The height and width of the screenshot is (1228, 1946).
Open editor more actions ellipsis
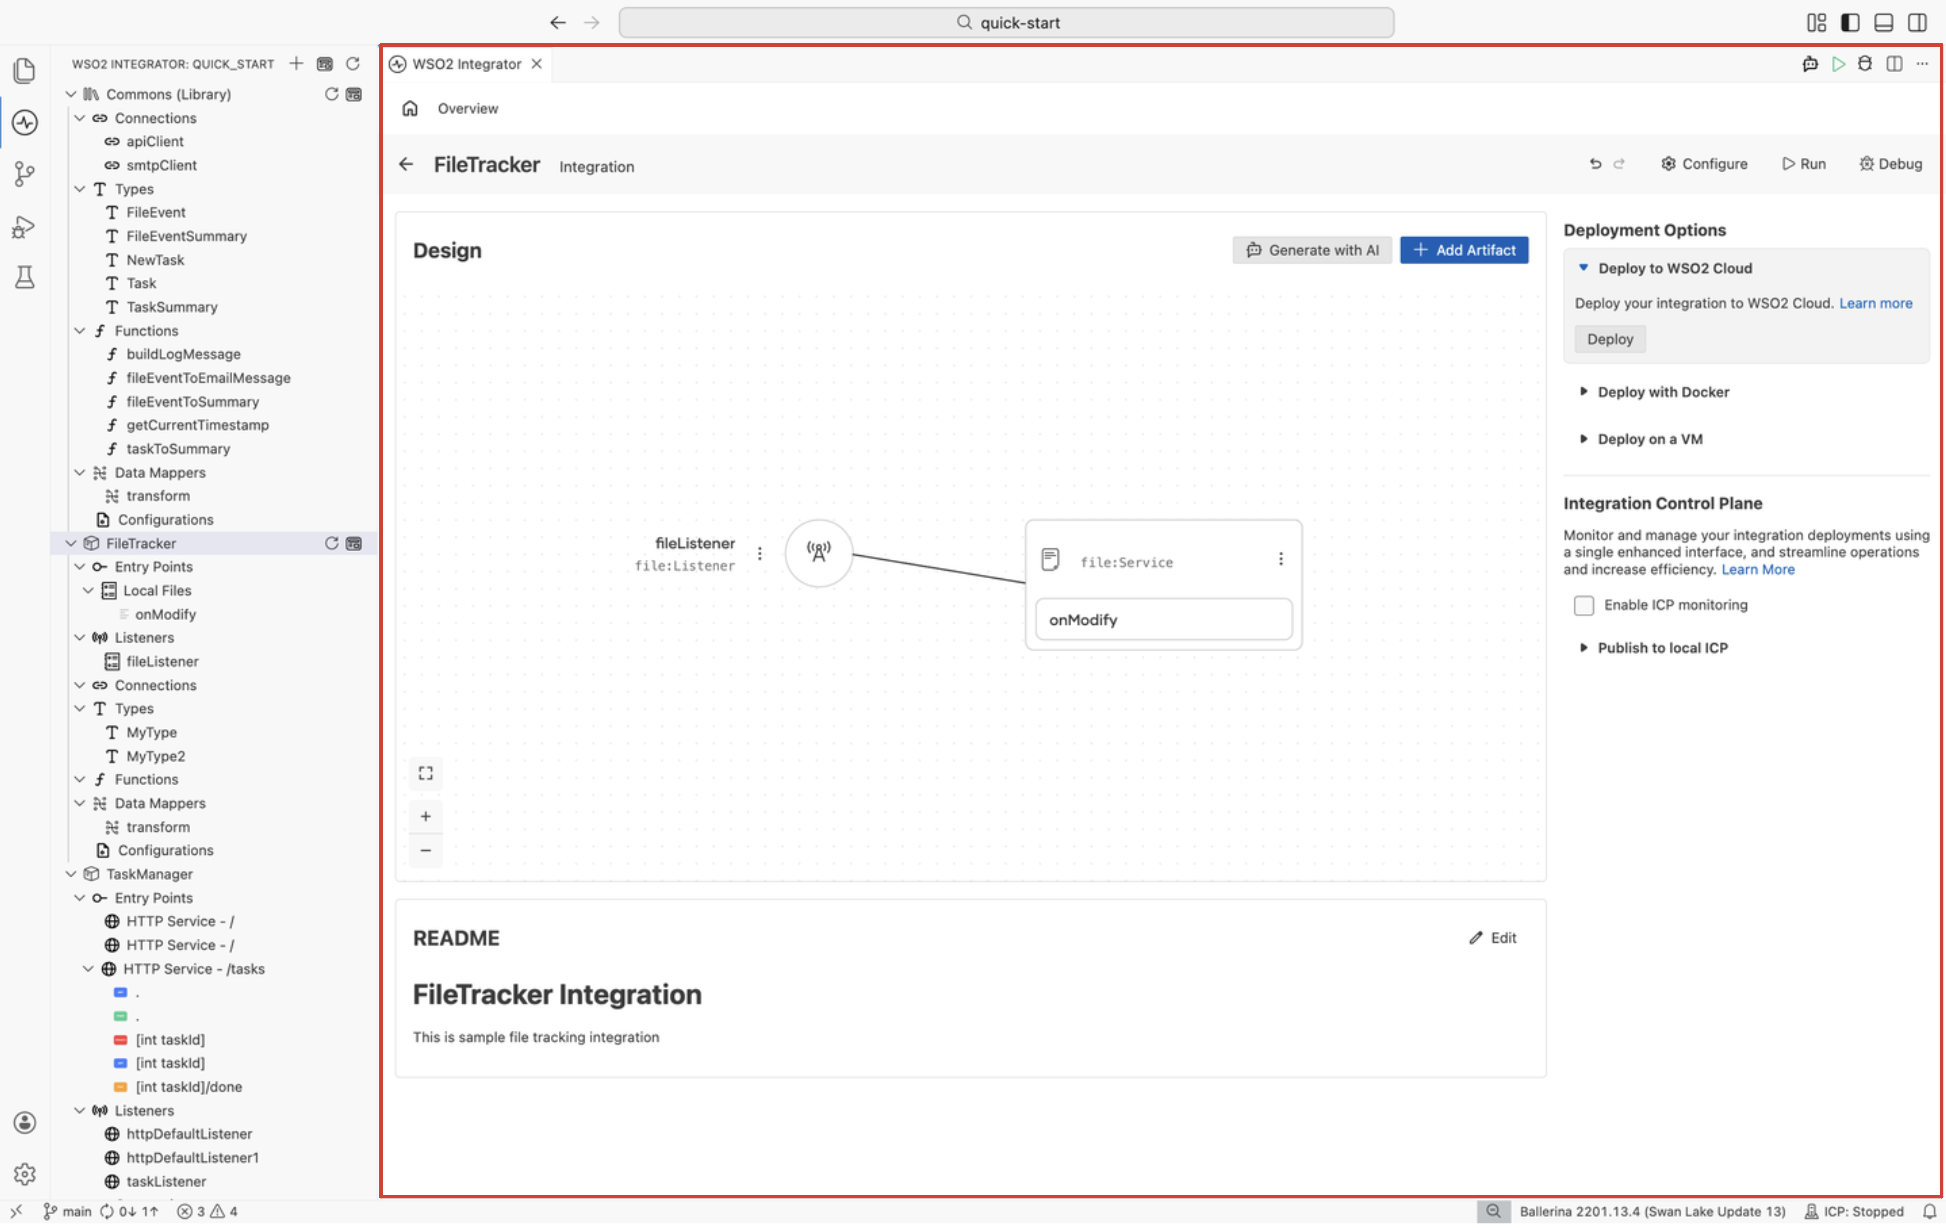[x=1922, y=64]
